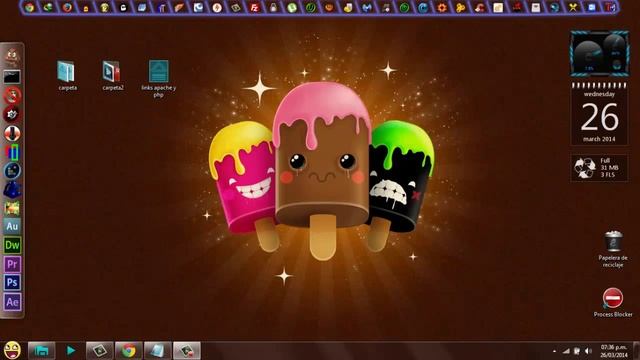Open Adobe Audition from the side dock
This screenshot has height=360, width=640.
(12, 227)
